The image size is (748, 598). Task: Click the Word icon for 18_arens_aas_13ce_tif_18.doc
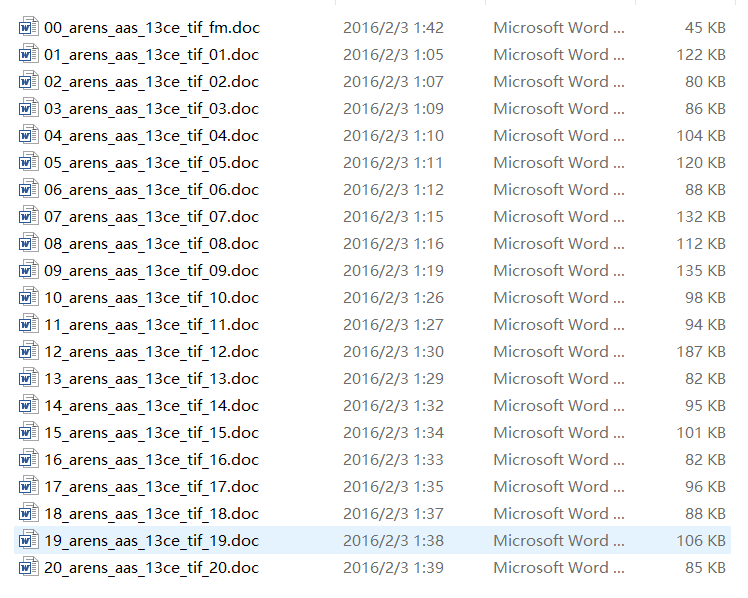(28, 514)
